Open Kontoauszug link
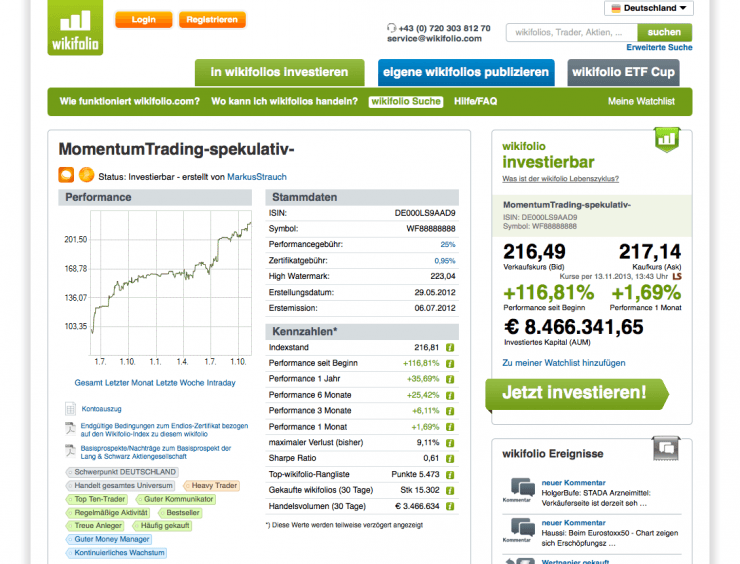Image resolution: width=740 pixels, height=564 pixels. click(101, 409)
